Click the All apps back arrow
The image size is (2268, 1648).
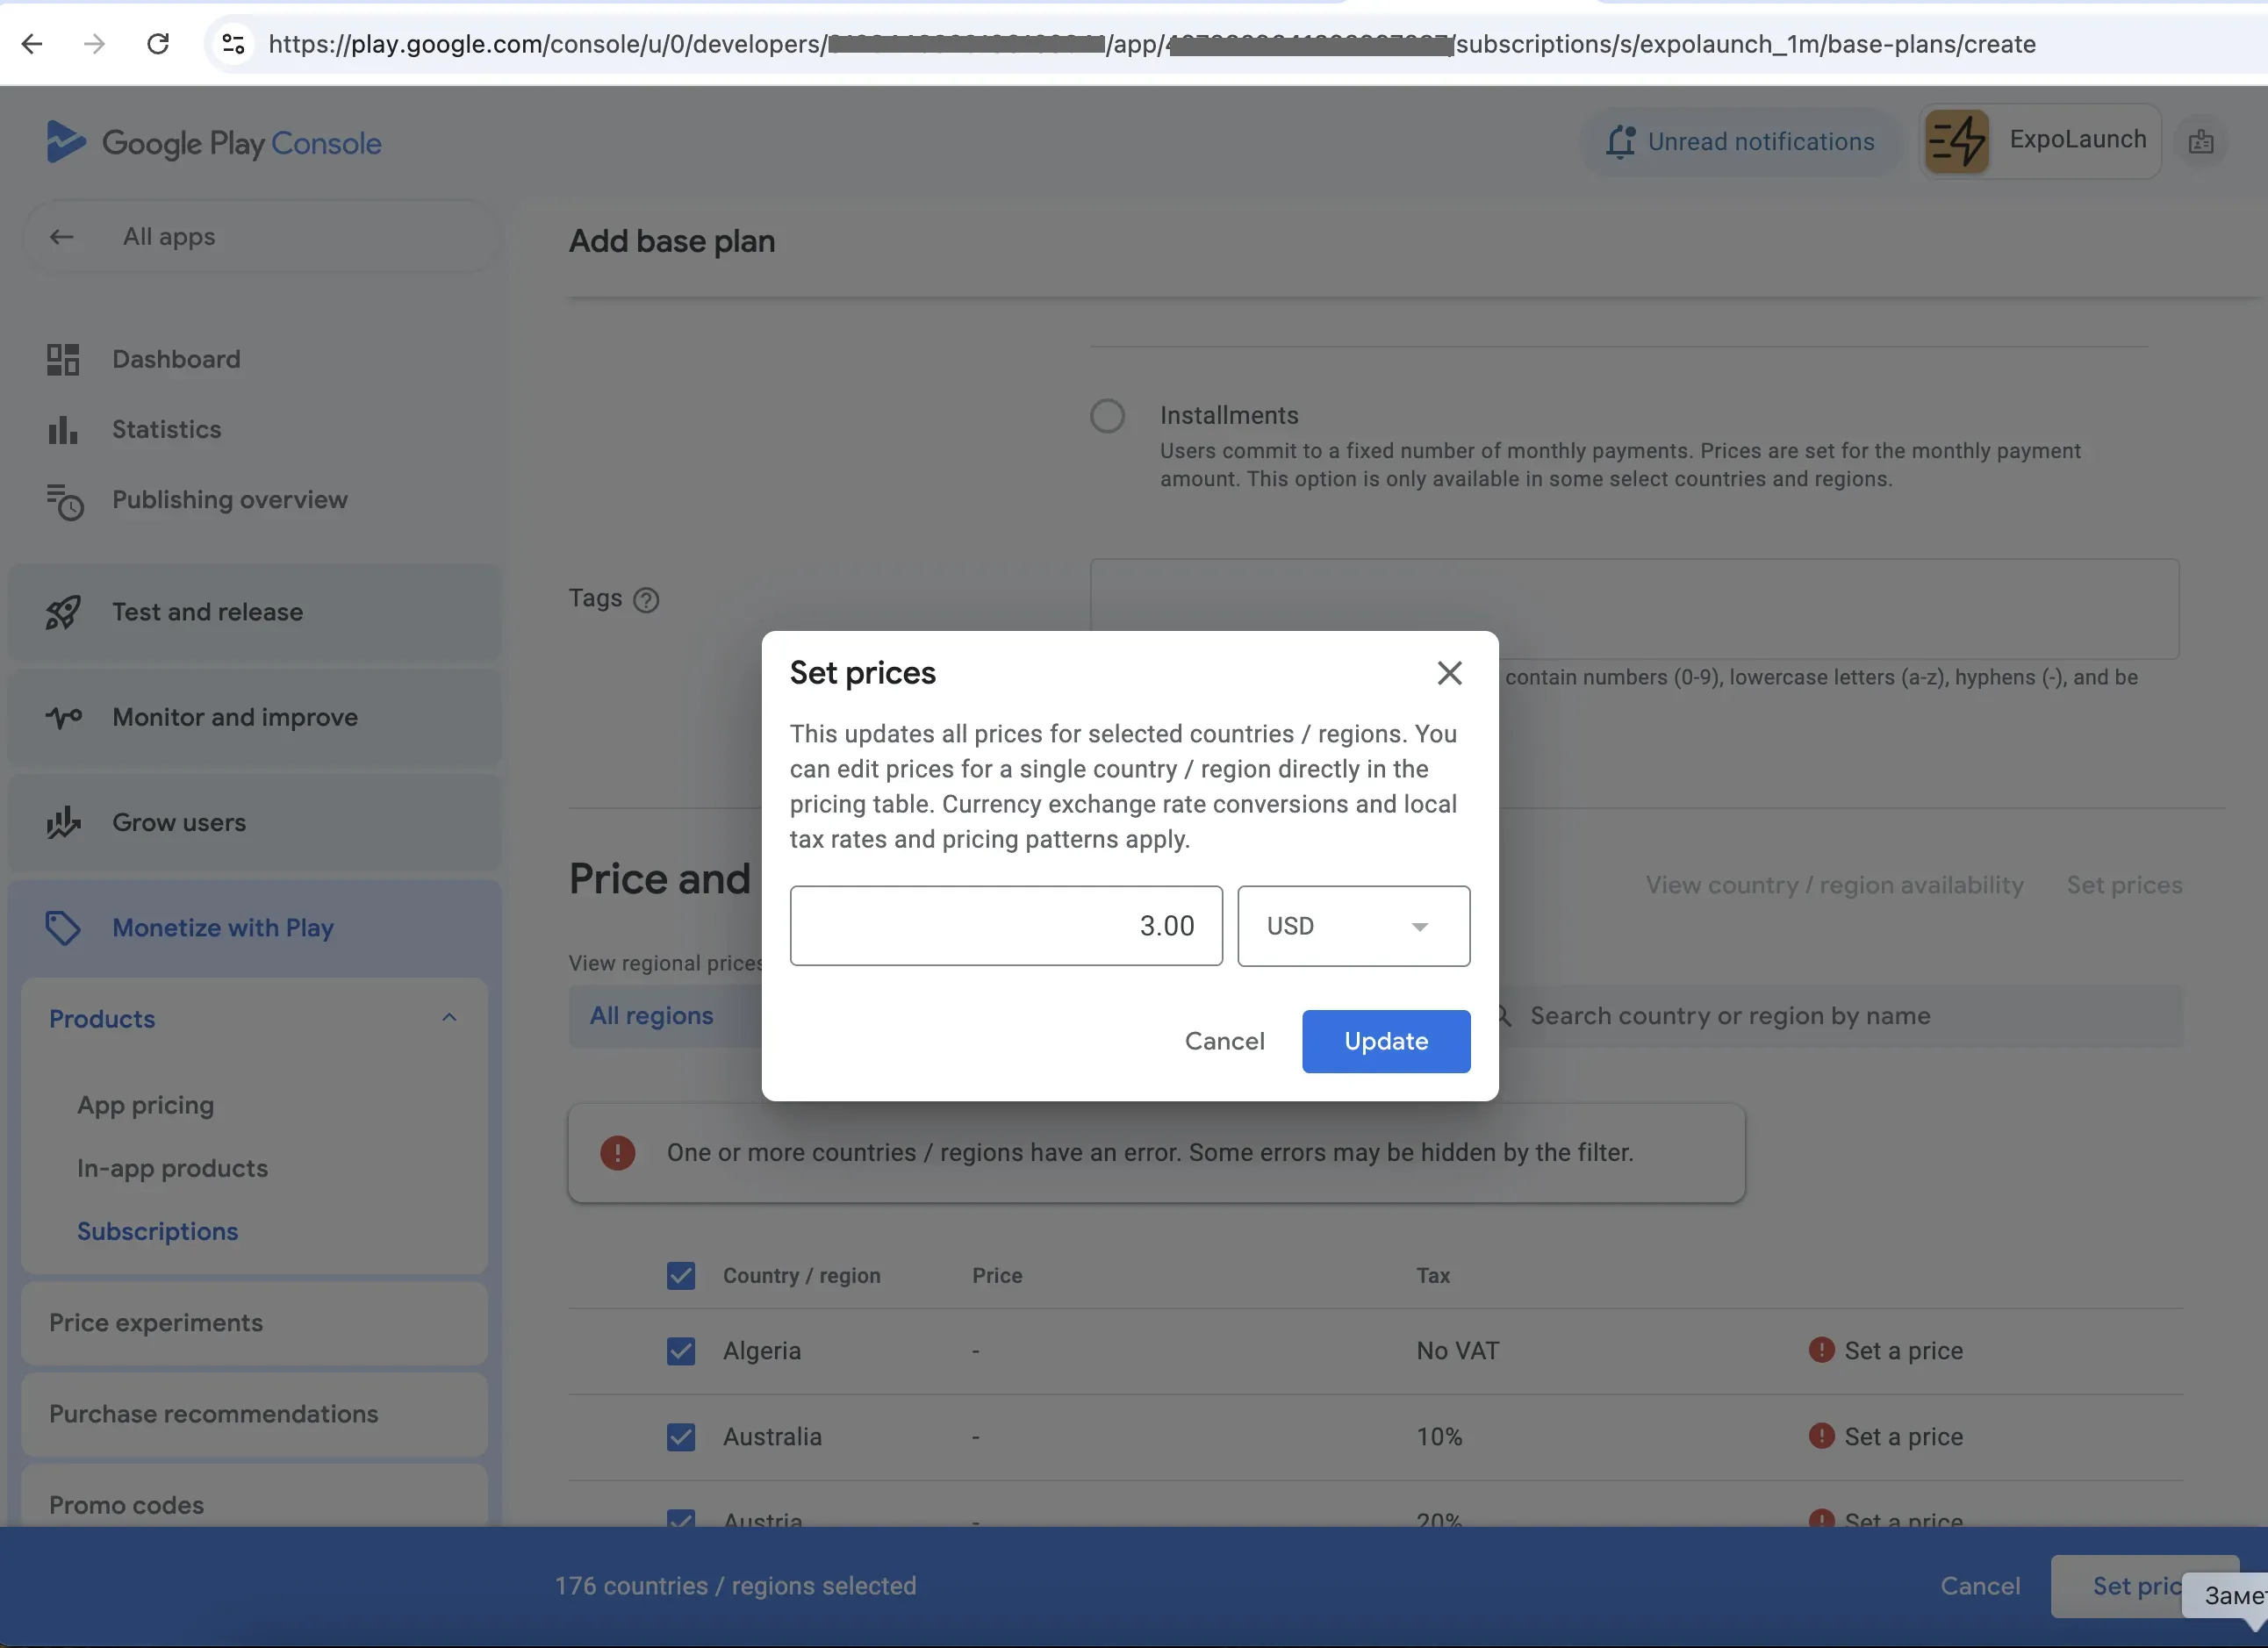tap(62, 237)
